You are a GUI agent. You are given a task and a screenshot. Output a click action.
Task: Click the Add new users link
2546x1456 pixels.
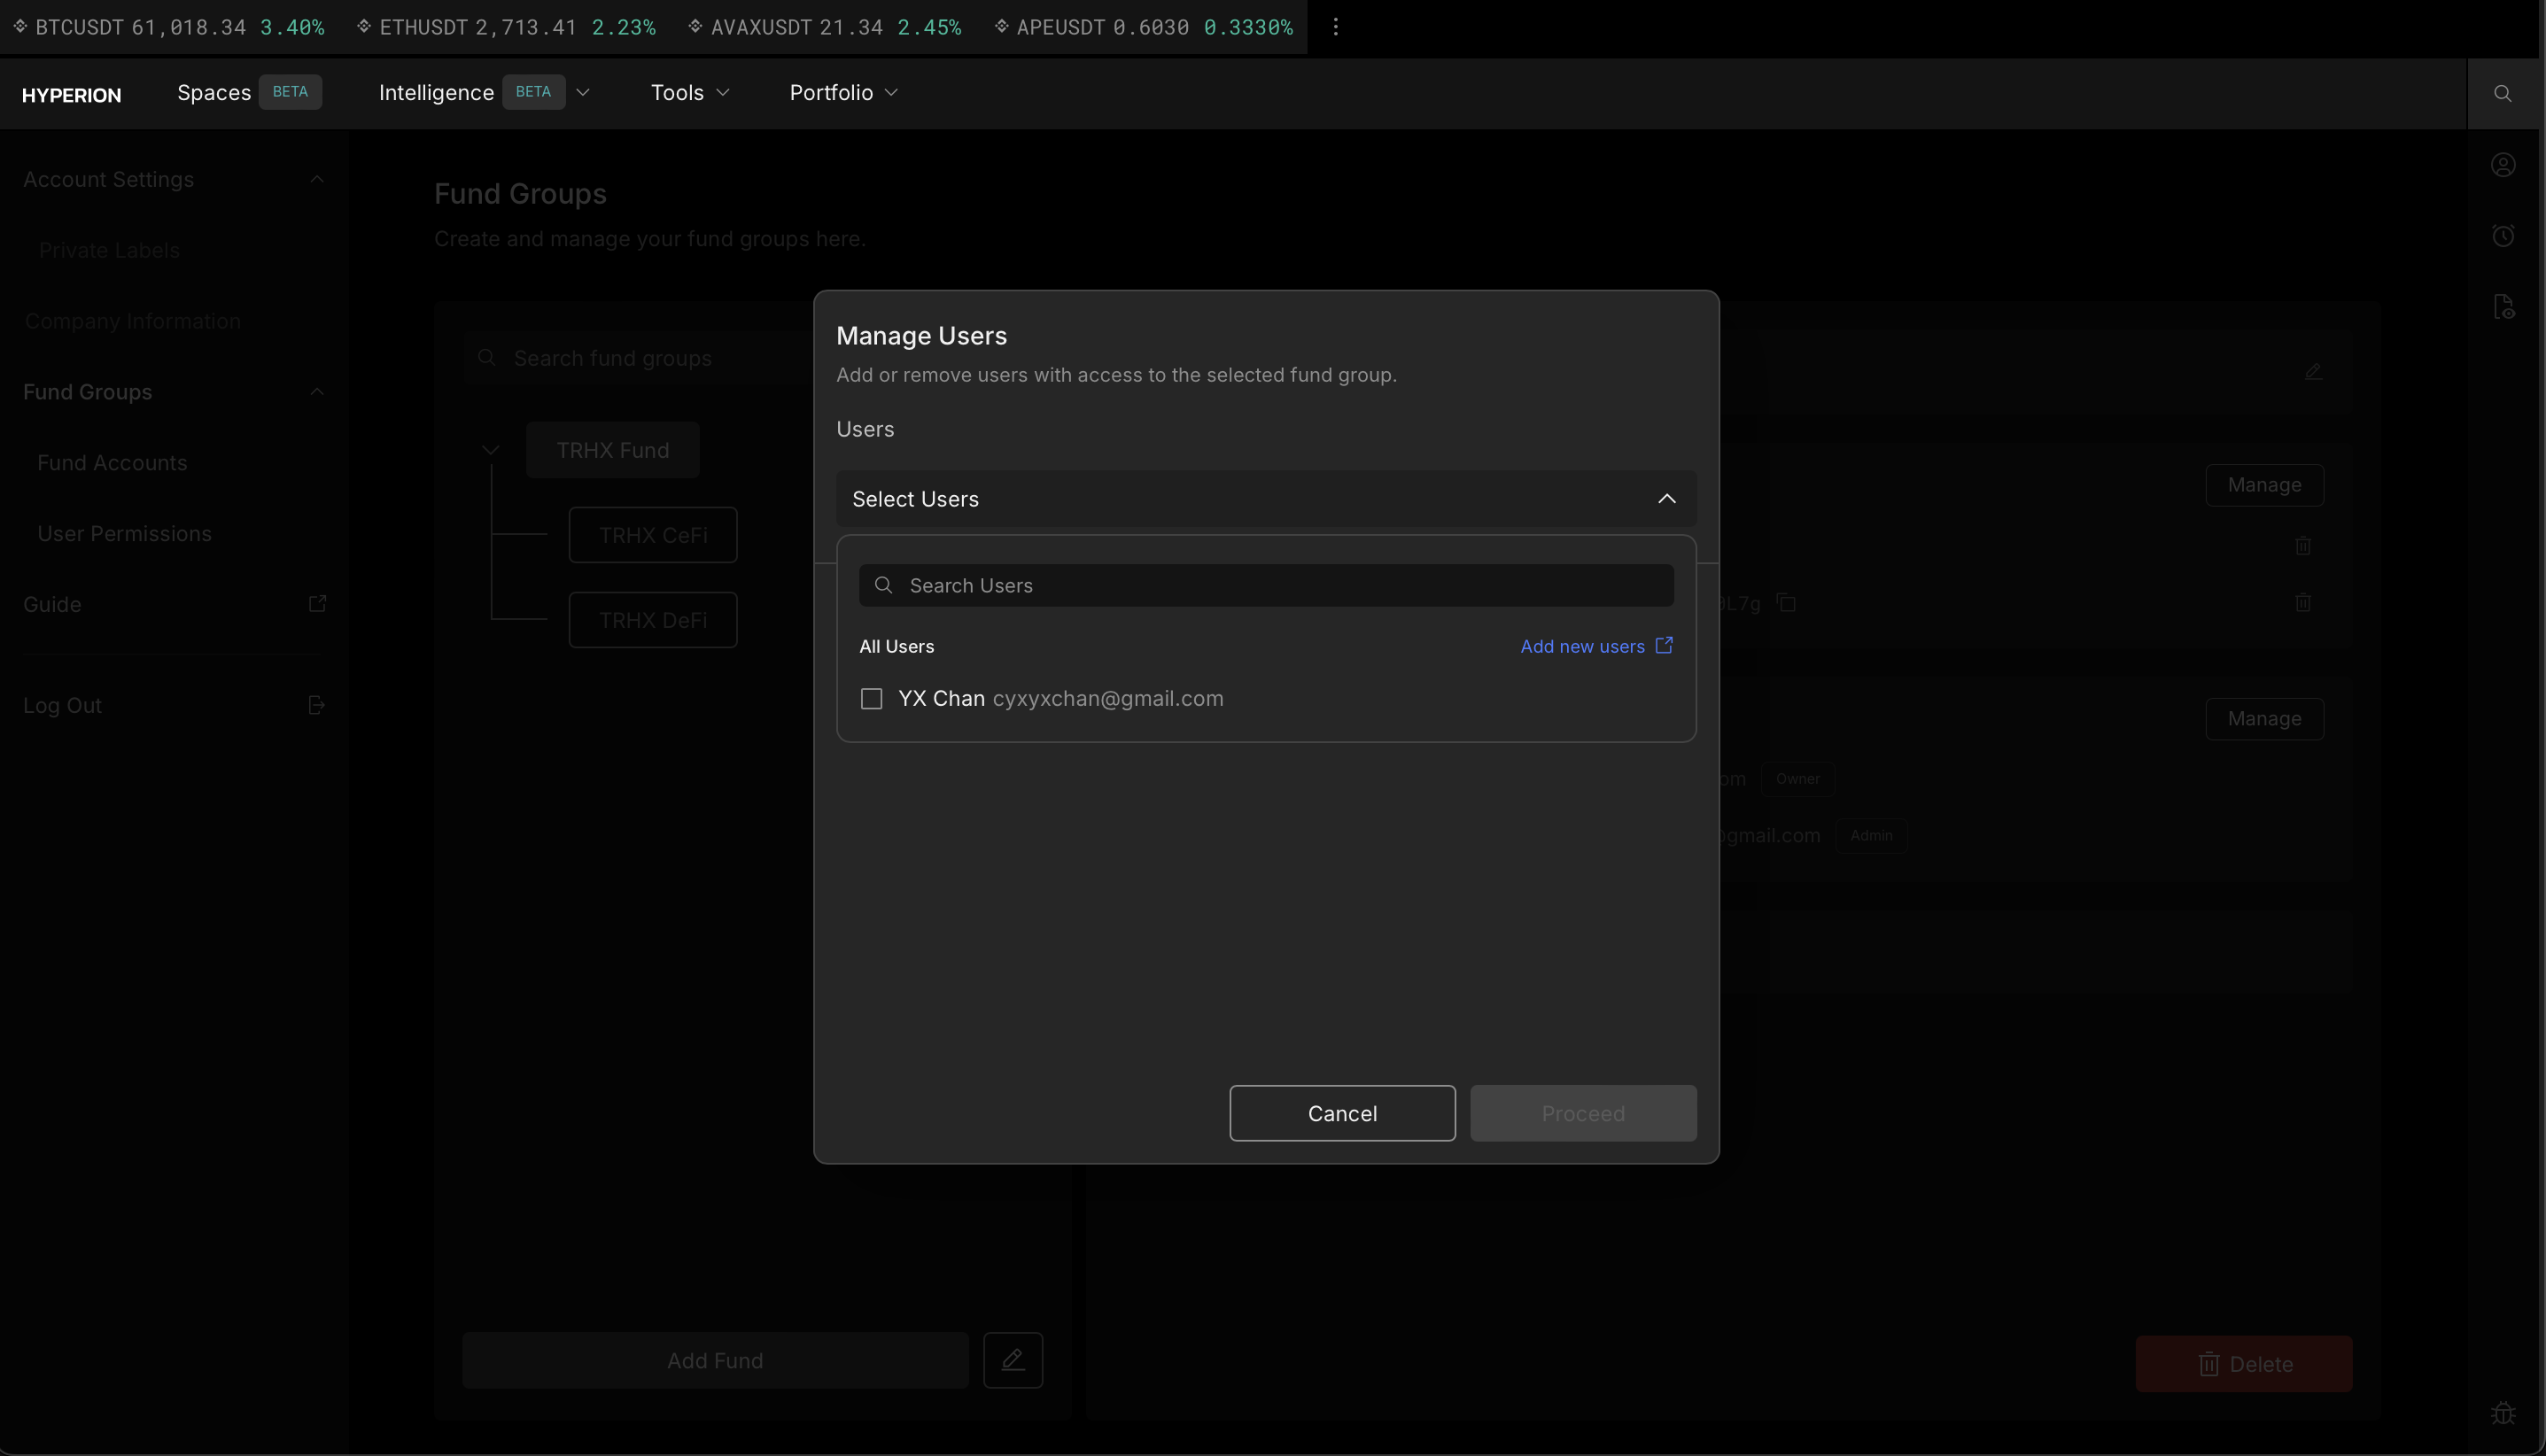tap(1582, 647)
